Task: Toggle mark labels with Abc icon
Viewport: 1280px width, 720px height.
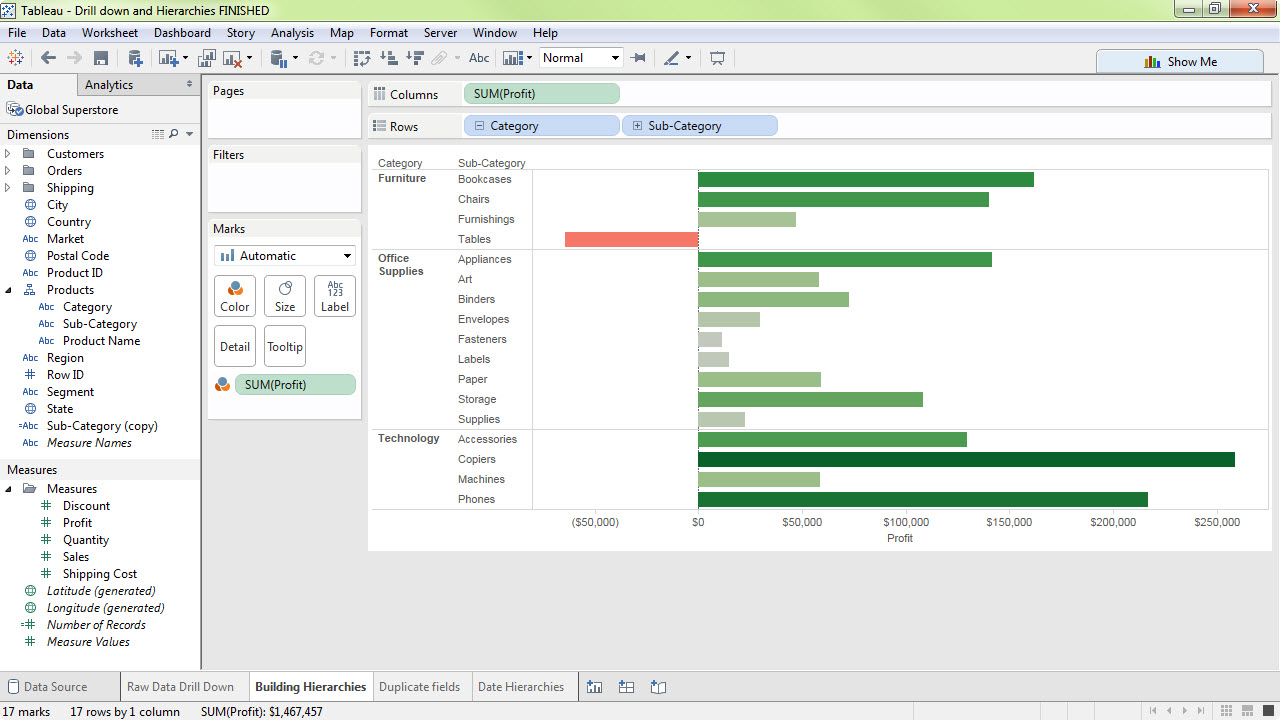Action: pos(479,58)
